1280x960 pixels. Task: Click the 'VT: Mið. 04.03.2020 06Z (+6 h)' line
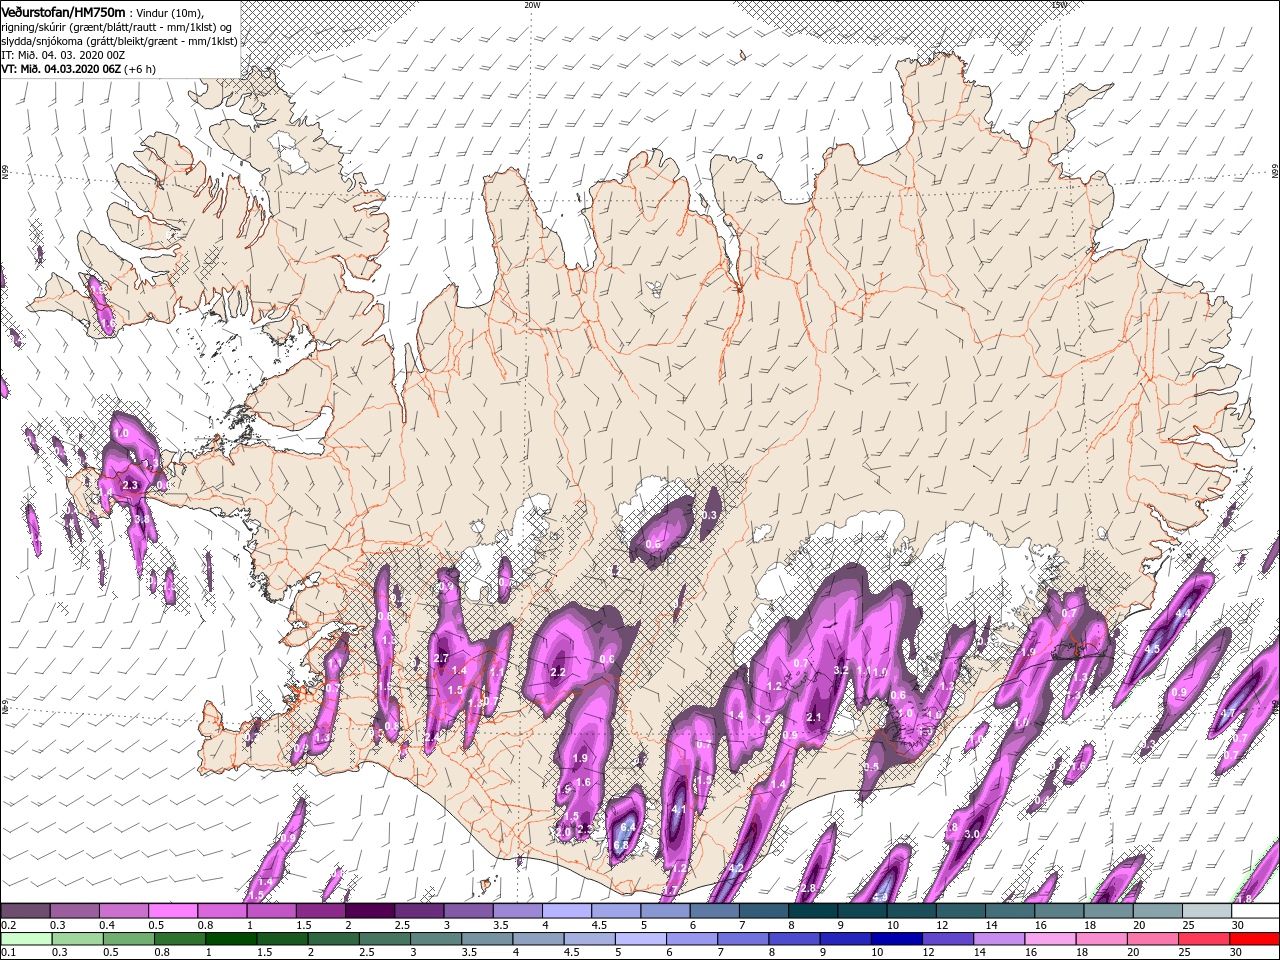[x=78, y=69]
